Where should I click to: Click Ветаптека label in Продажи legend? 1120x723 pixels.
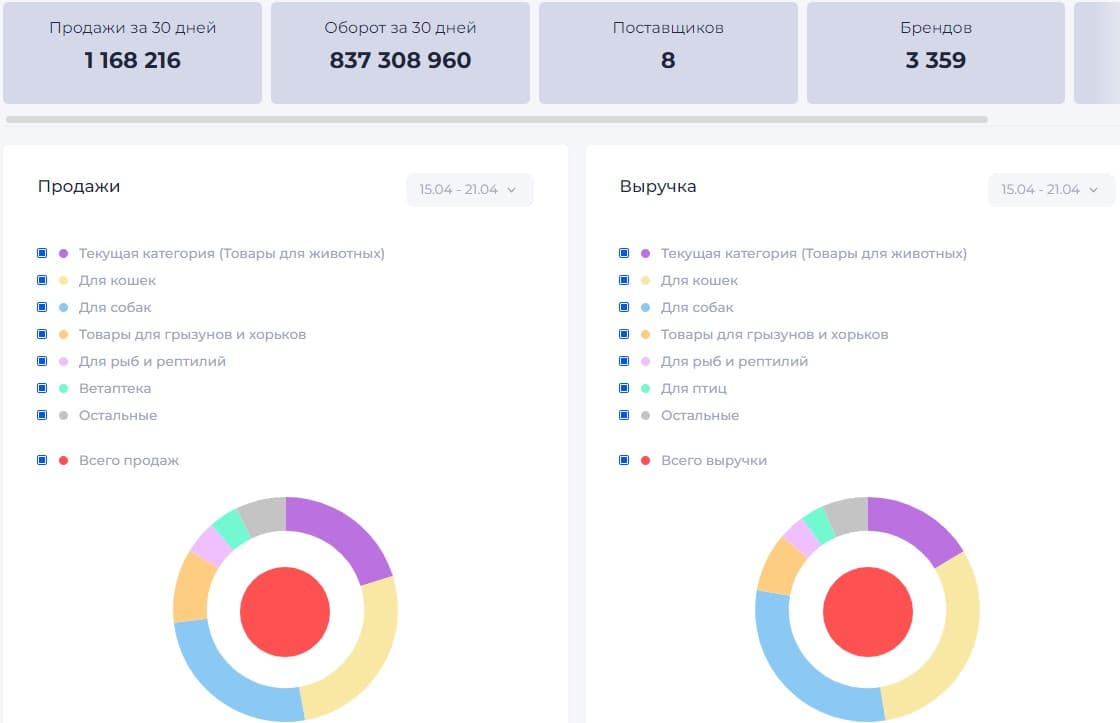pos(115,389)
